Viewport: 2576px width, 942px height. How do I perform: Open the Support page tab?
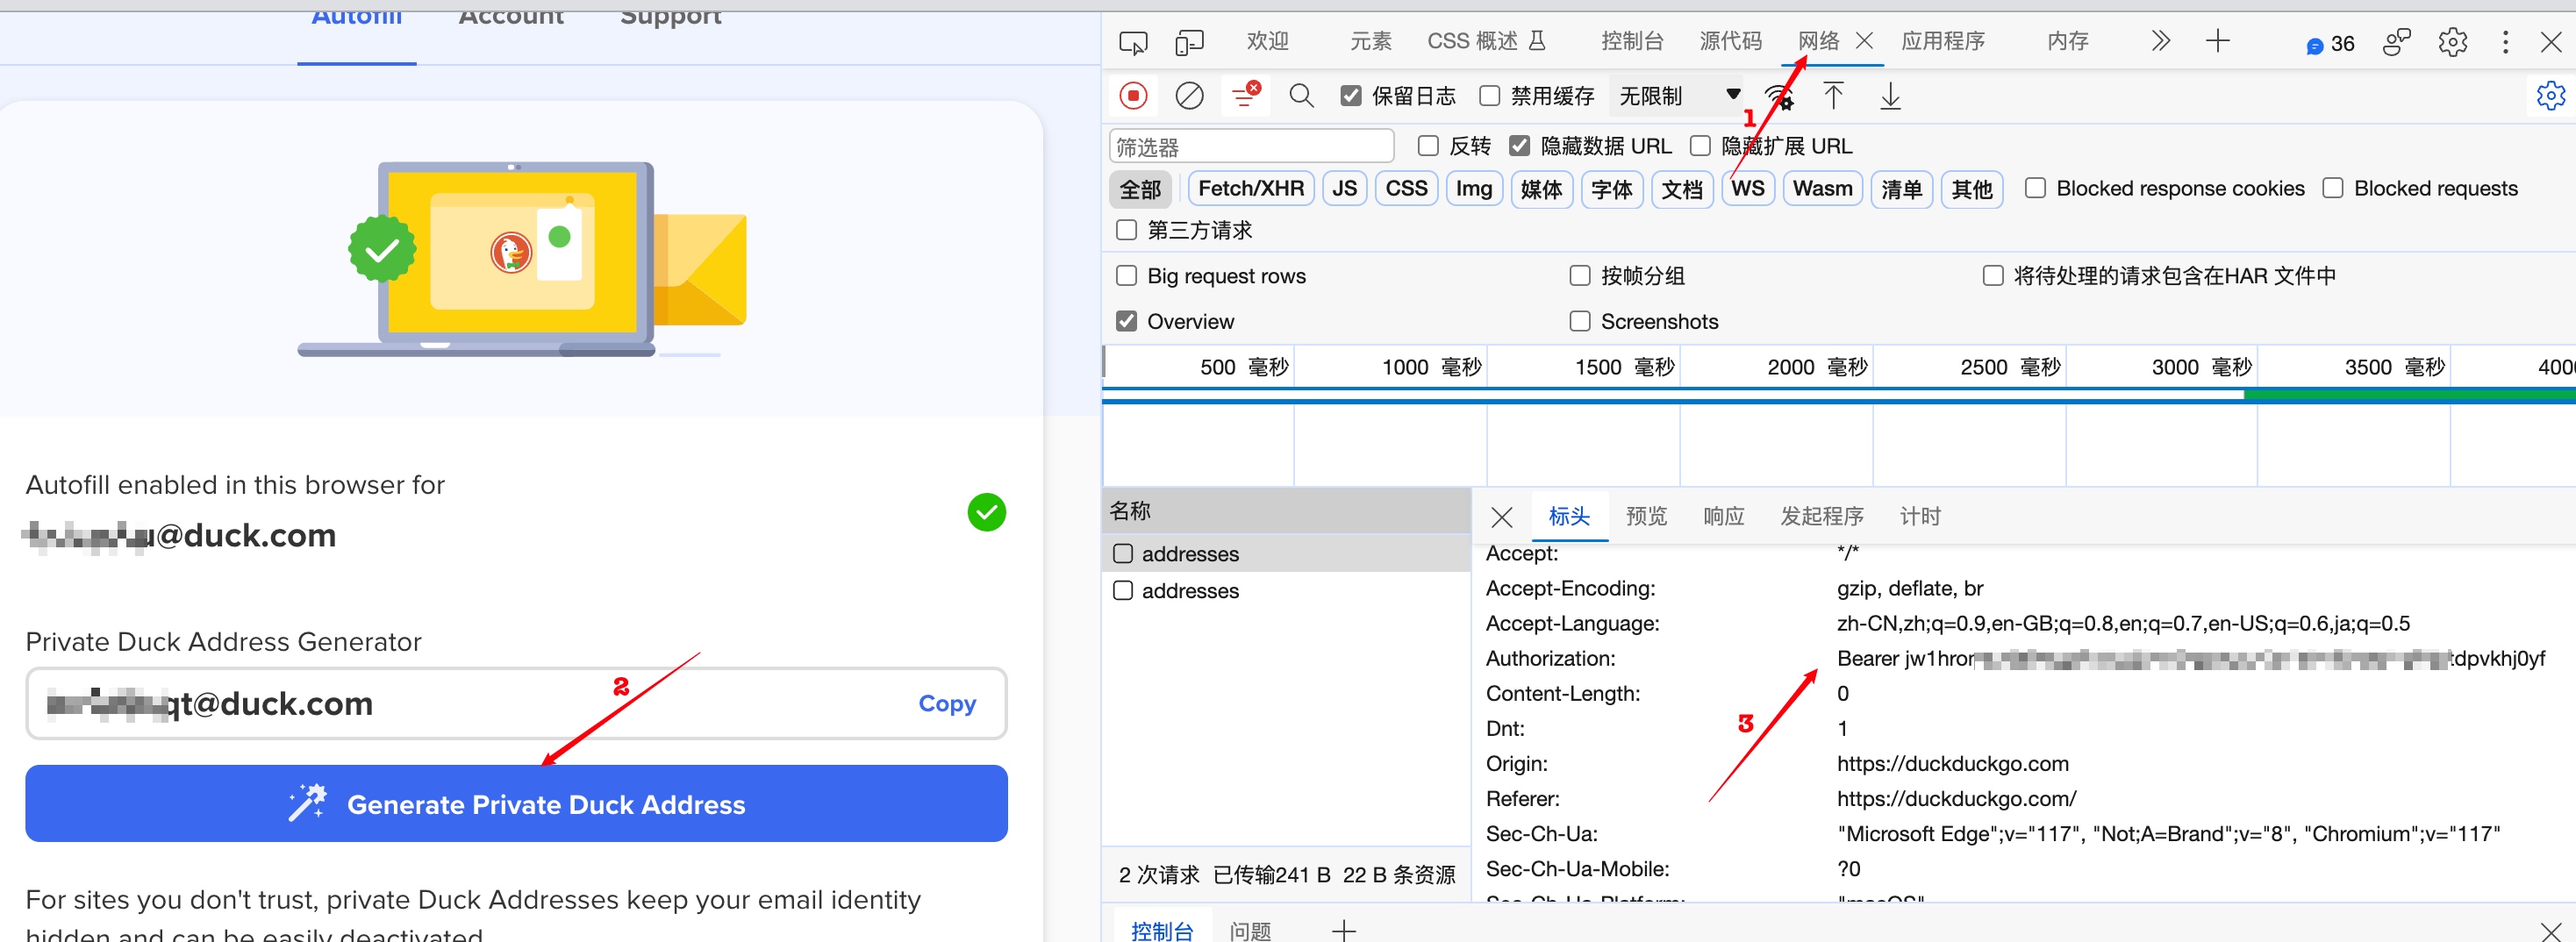point(671,16)
